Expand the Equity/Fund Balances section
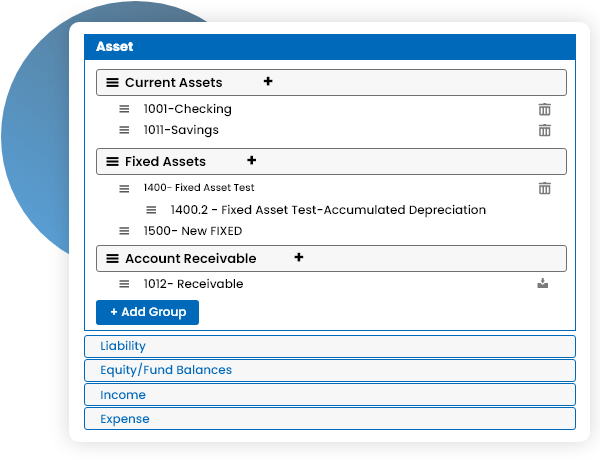This screenshot has height=460, width=600. coord(330,370)
